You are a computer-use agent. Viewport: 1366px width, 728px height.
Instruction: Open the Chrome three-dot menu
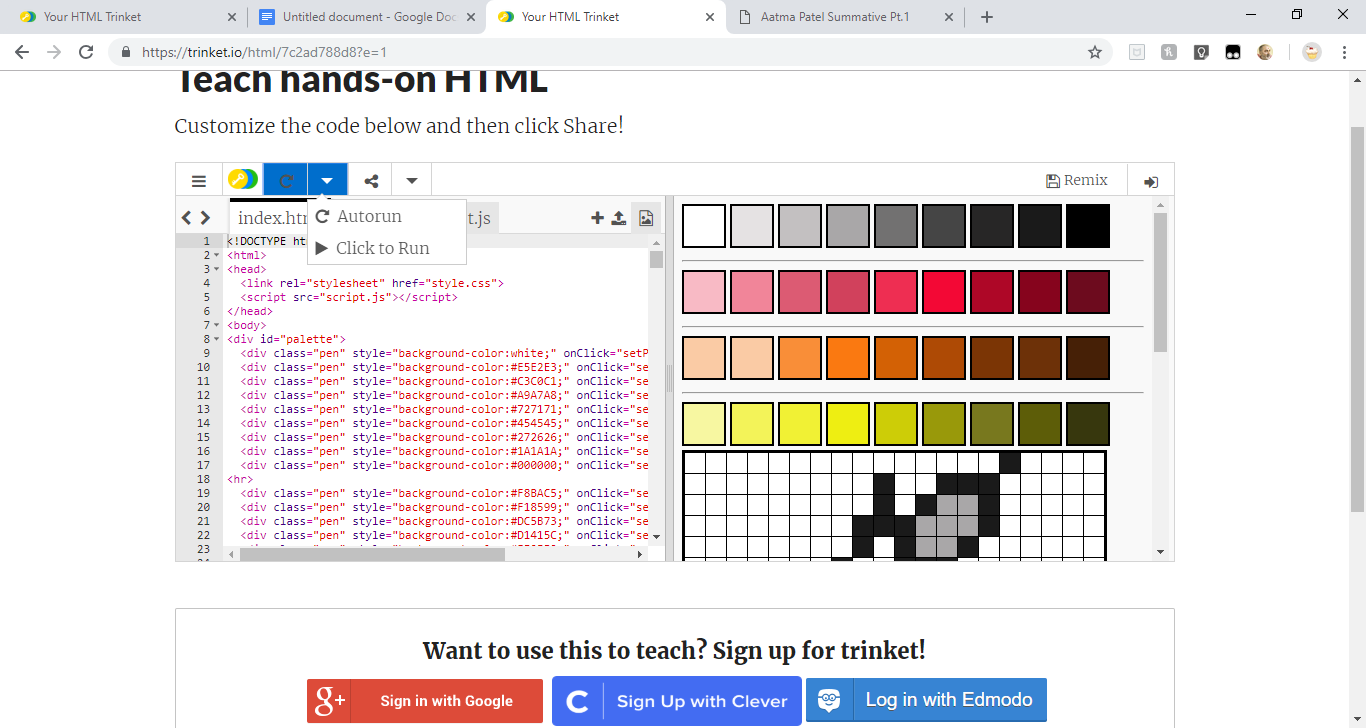coord(1345,52)
